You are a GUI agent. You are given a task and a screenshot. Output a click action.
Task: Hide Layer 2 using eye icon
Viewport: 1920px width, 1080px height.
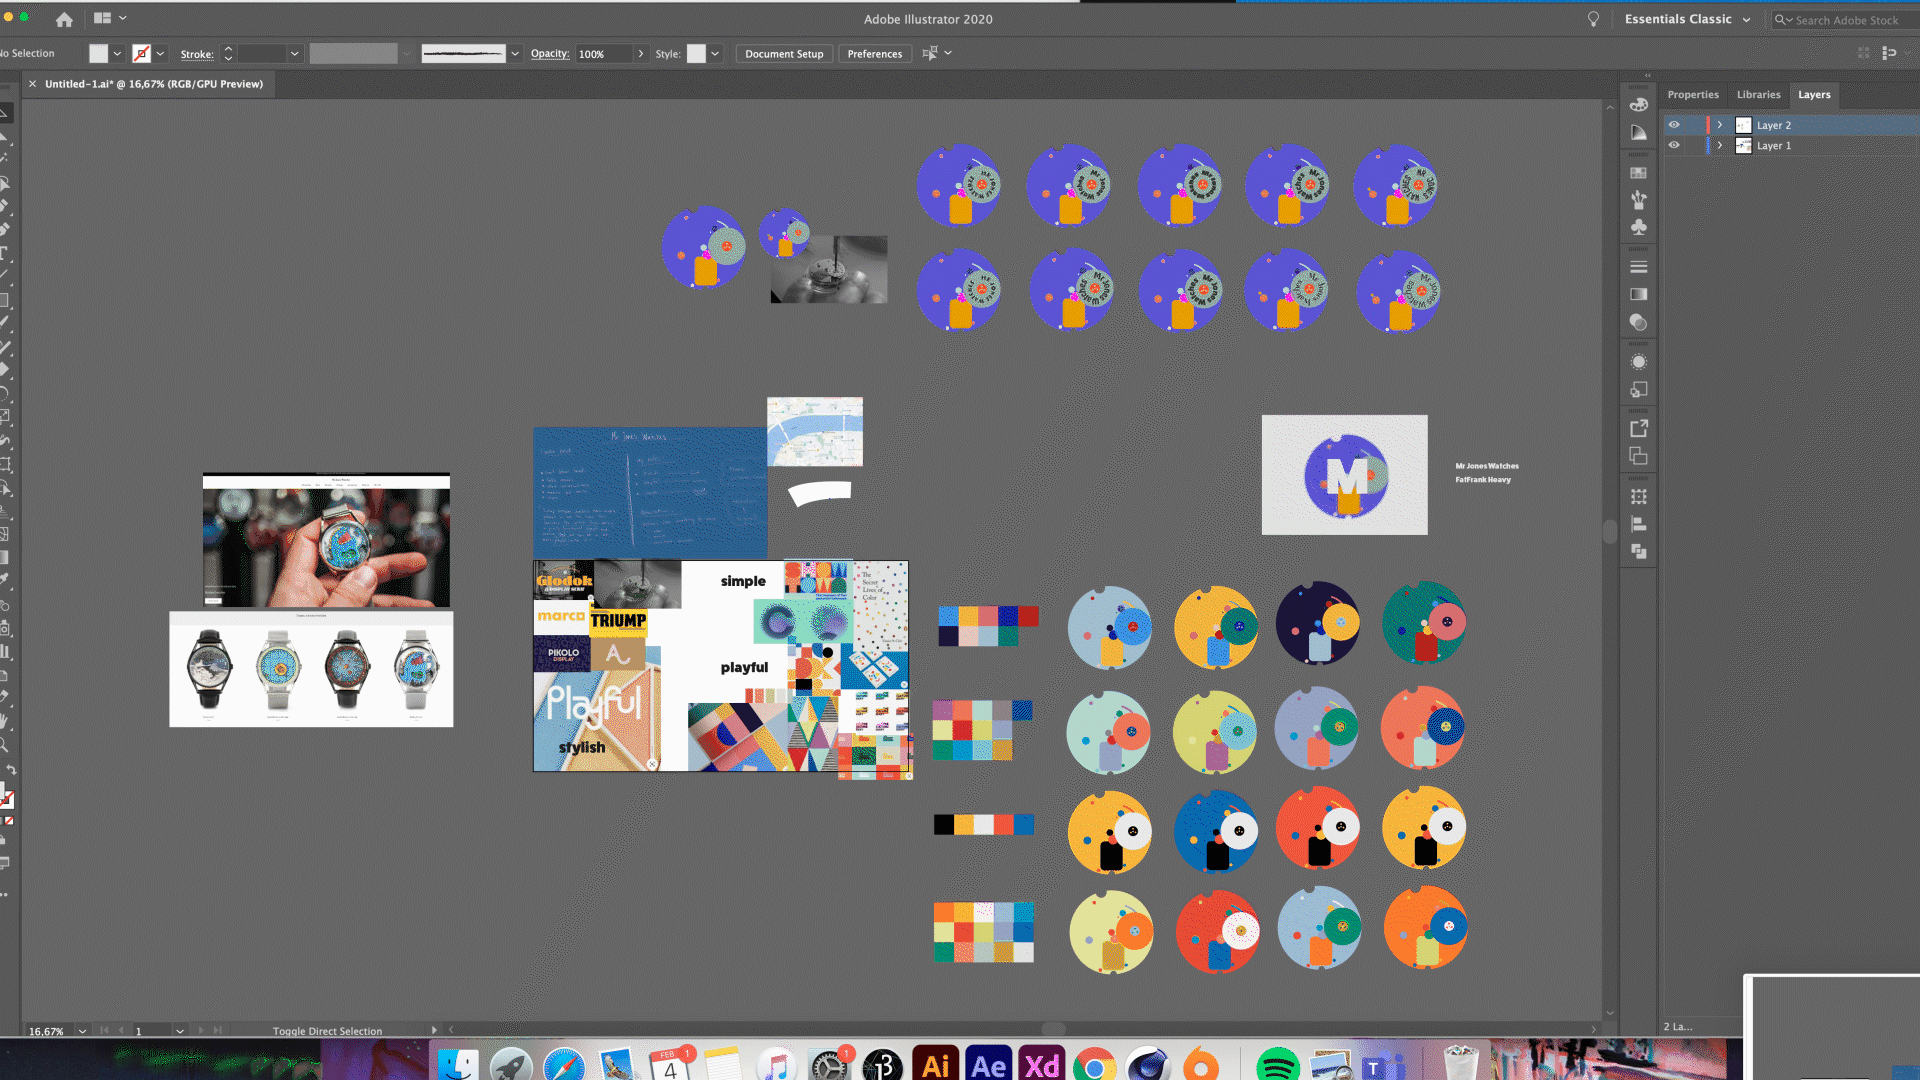(1674, 125)
